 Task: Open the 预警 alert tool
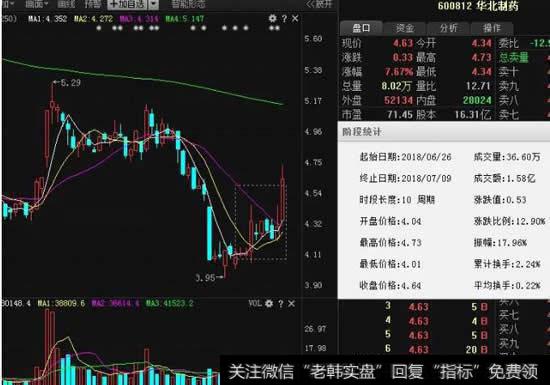(x=93, y=4)
